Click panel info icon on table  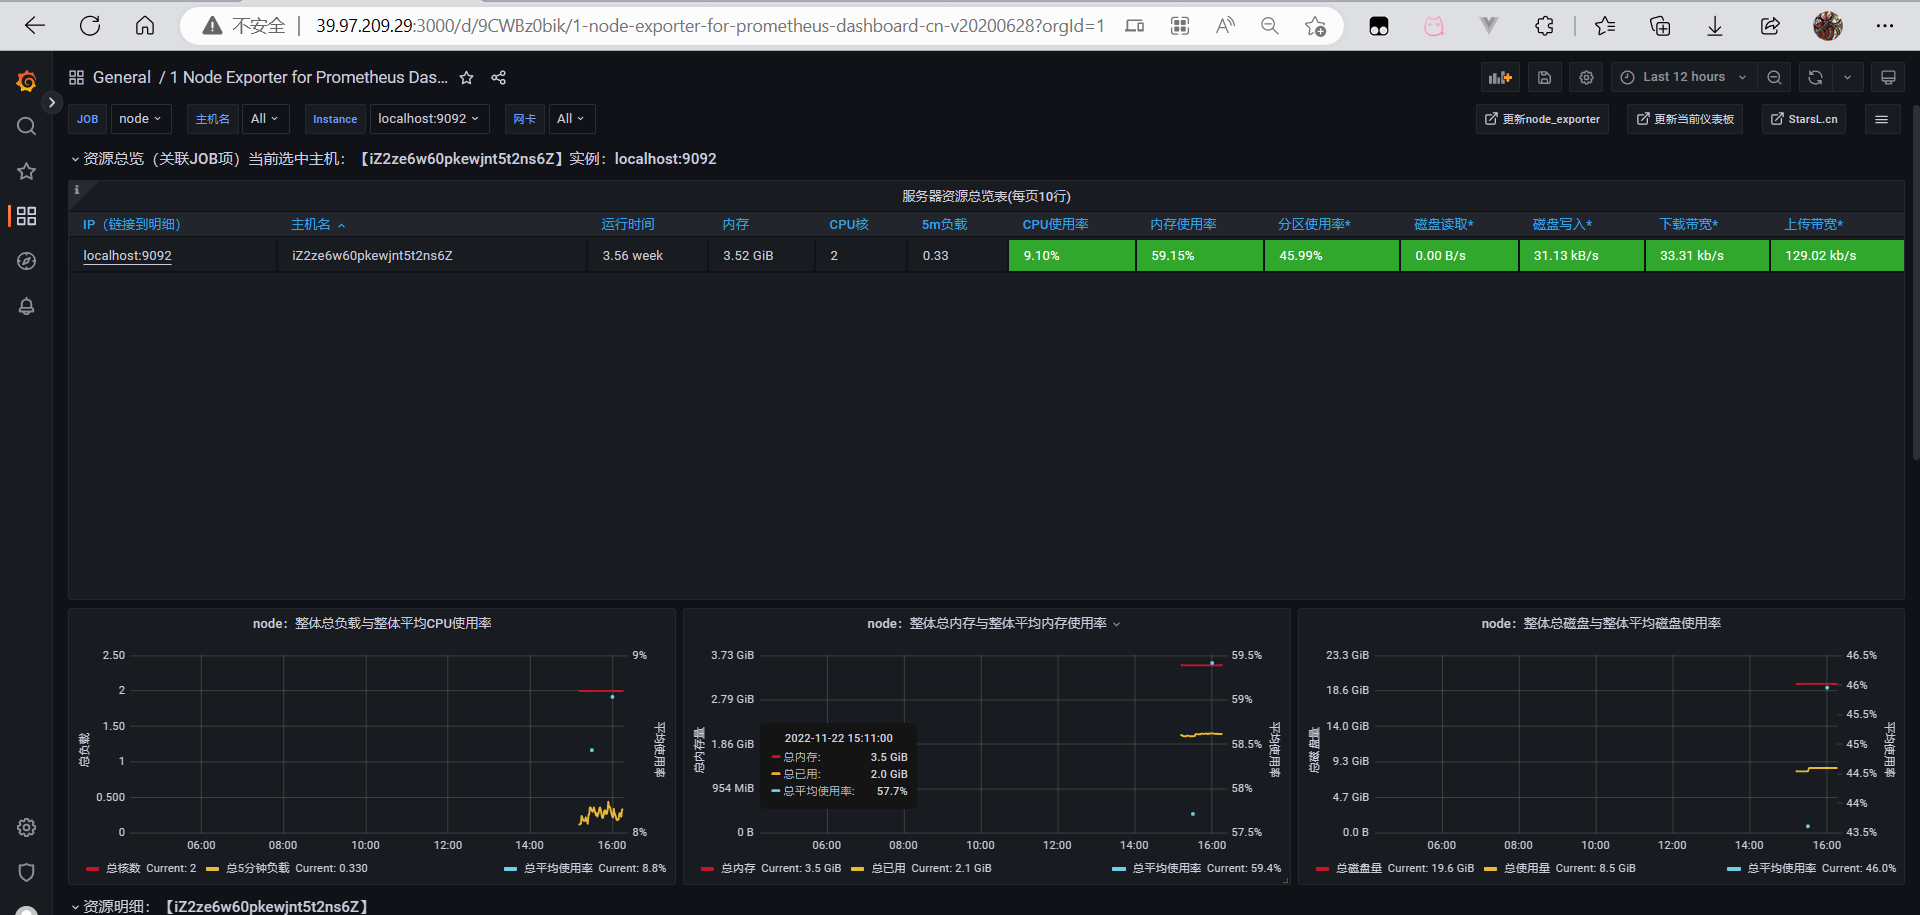[77, 189]
